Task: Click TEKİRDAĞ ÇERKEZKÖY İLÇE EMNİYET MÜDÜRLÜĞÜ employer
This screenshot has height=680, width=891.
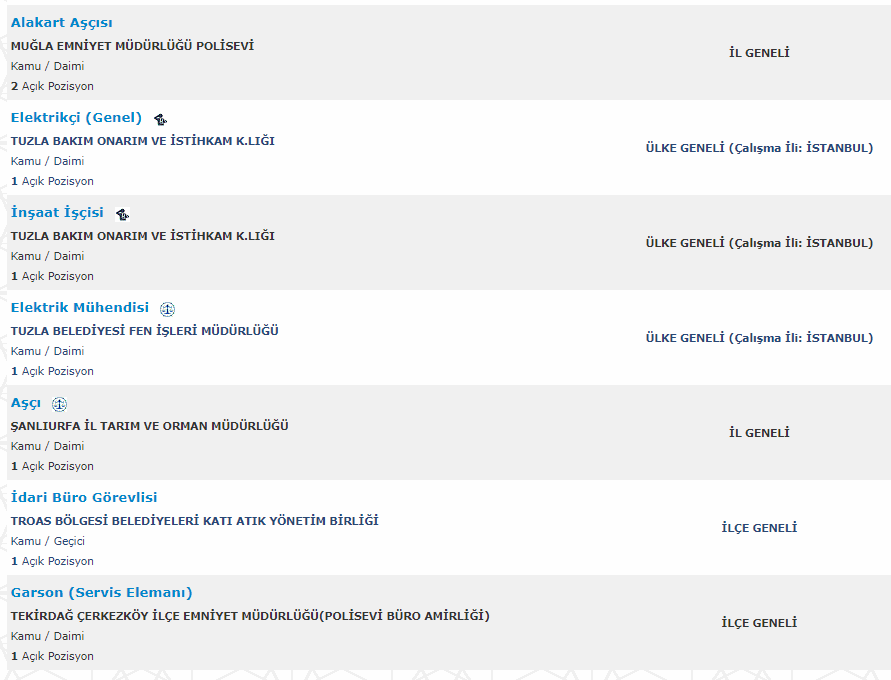Action: tap(250, 616)
